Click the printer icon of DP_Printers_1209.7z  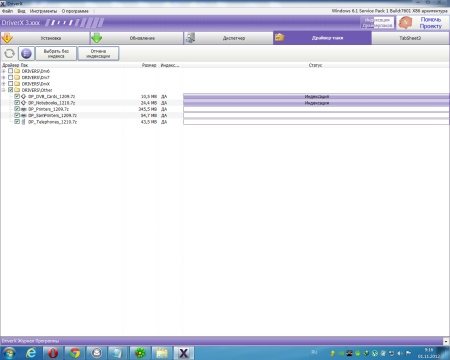[x=24, y=109]
